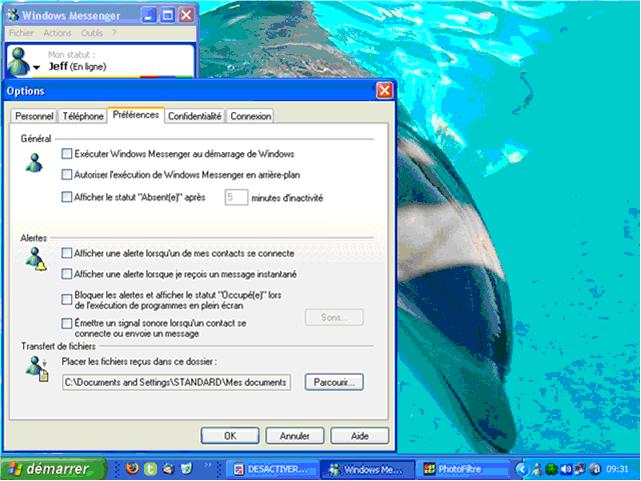Image resolution: width=641 pixels, height=481 pixels.
Task: Click the network computers tray icon
Action: (x=580, y=469)
